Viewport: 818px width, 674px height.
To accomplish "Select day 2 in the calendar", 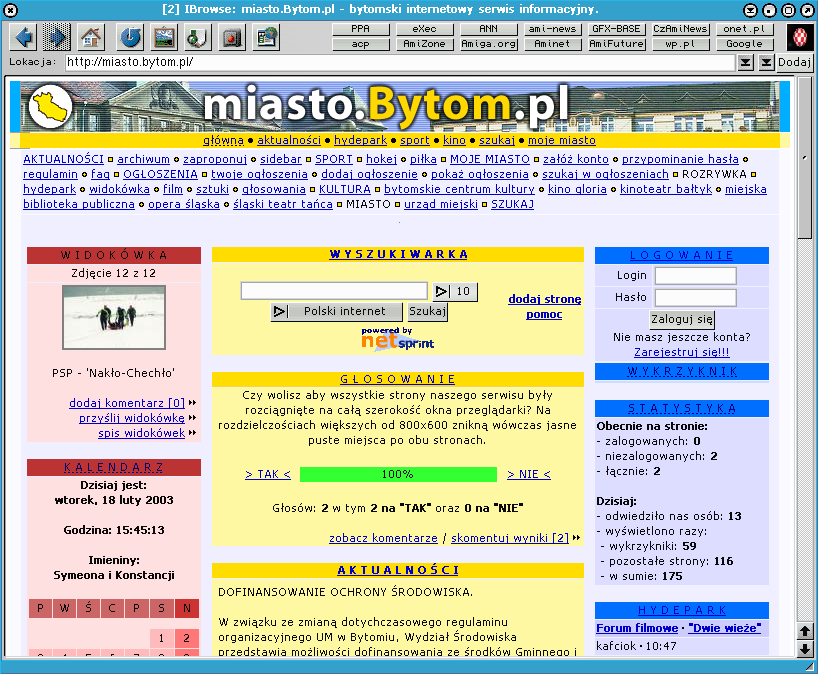I will tap(186, 638).
